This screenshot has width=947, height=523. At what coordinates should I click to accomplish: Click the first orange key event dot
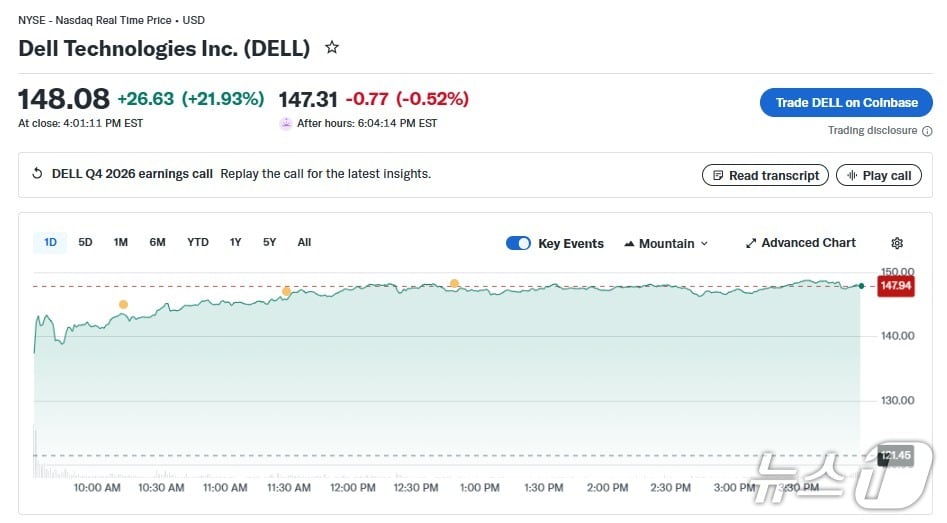tap(123, 305)
